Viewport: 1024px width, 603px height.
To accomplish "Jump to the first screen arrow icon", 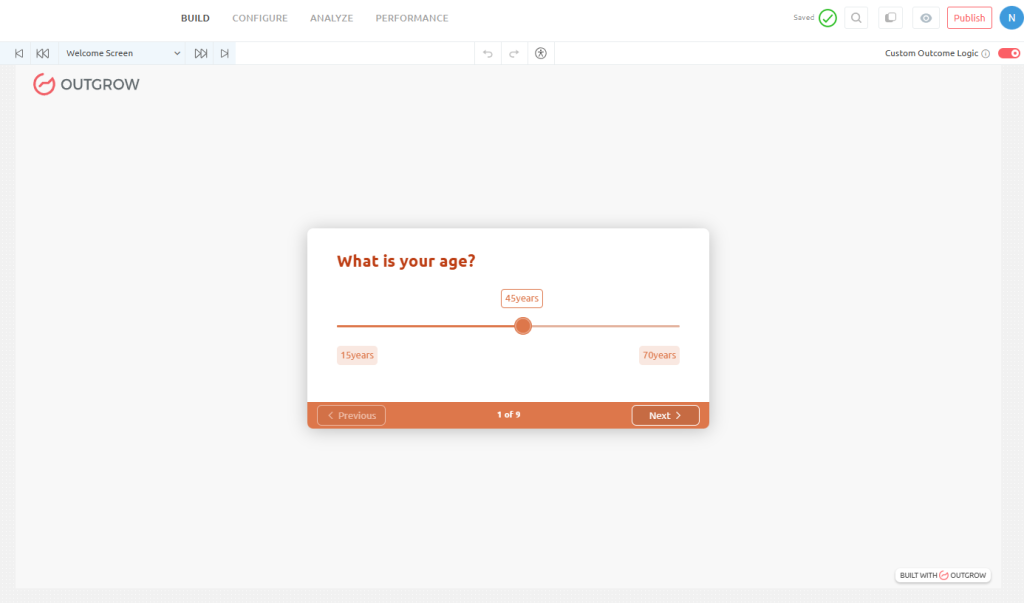I will [x=19, y=53].
